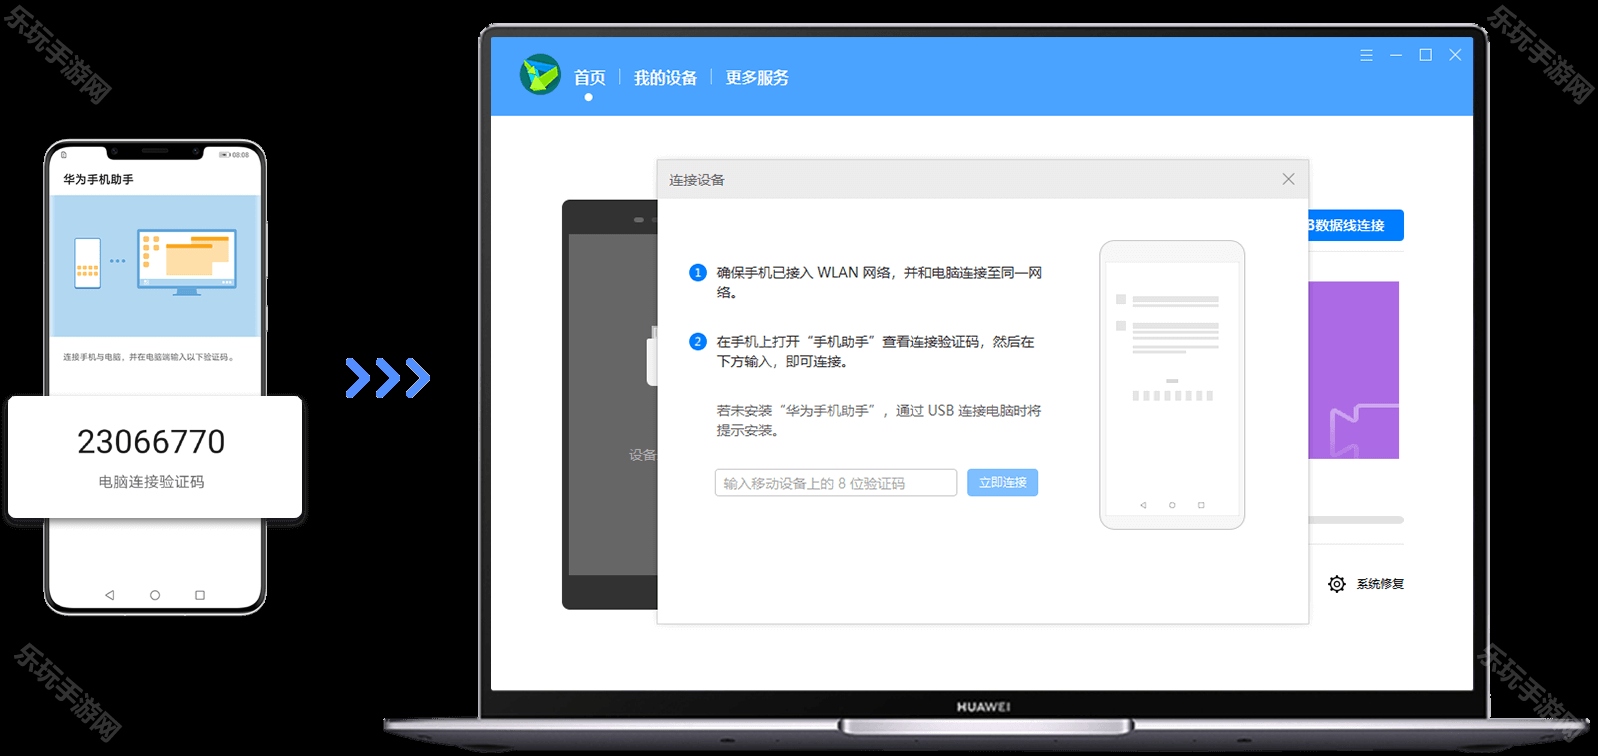
Task: Click the 电脑连接验证码 label
Action: (151, 482)
